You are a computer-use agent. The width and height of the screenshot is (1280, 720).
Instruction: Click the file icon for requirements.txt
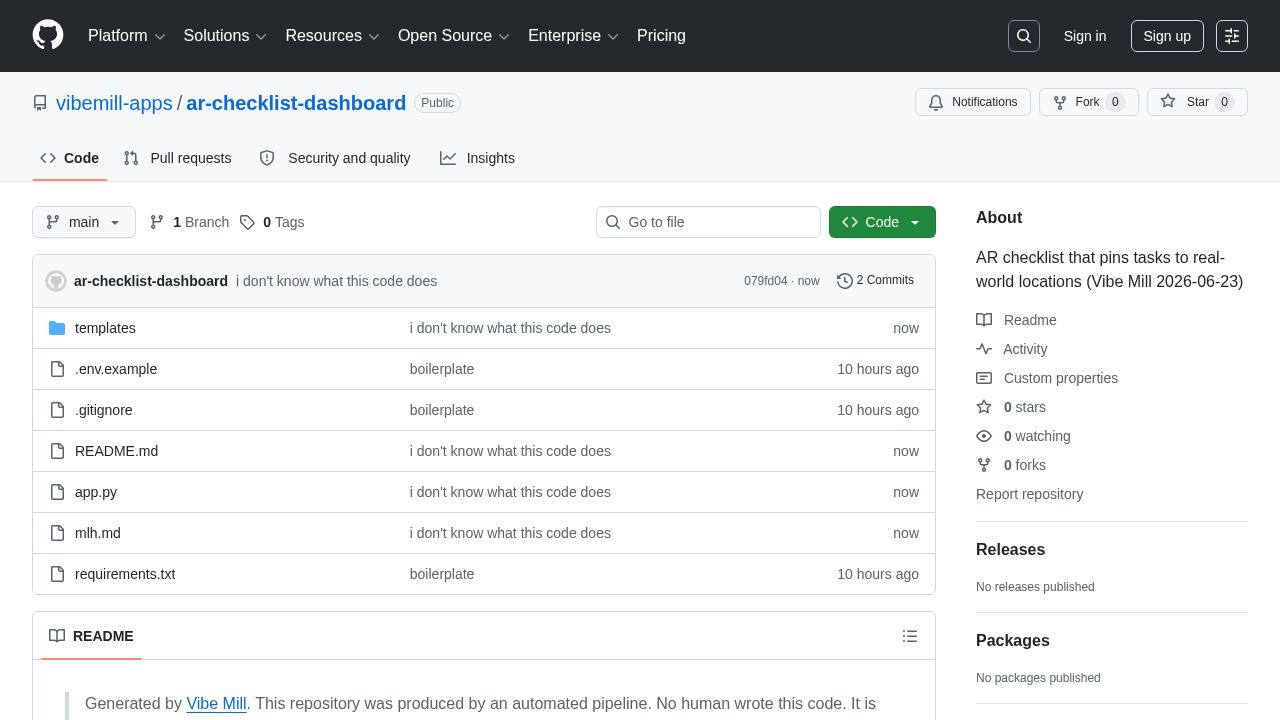click(x=57, y=574)
